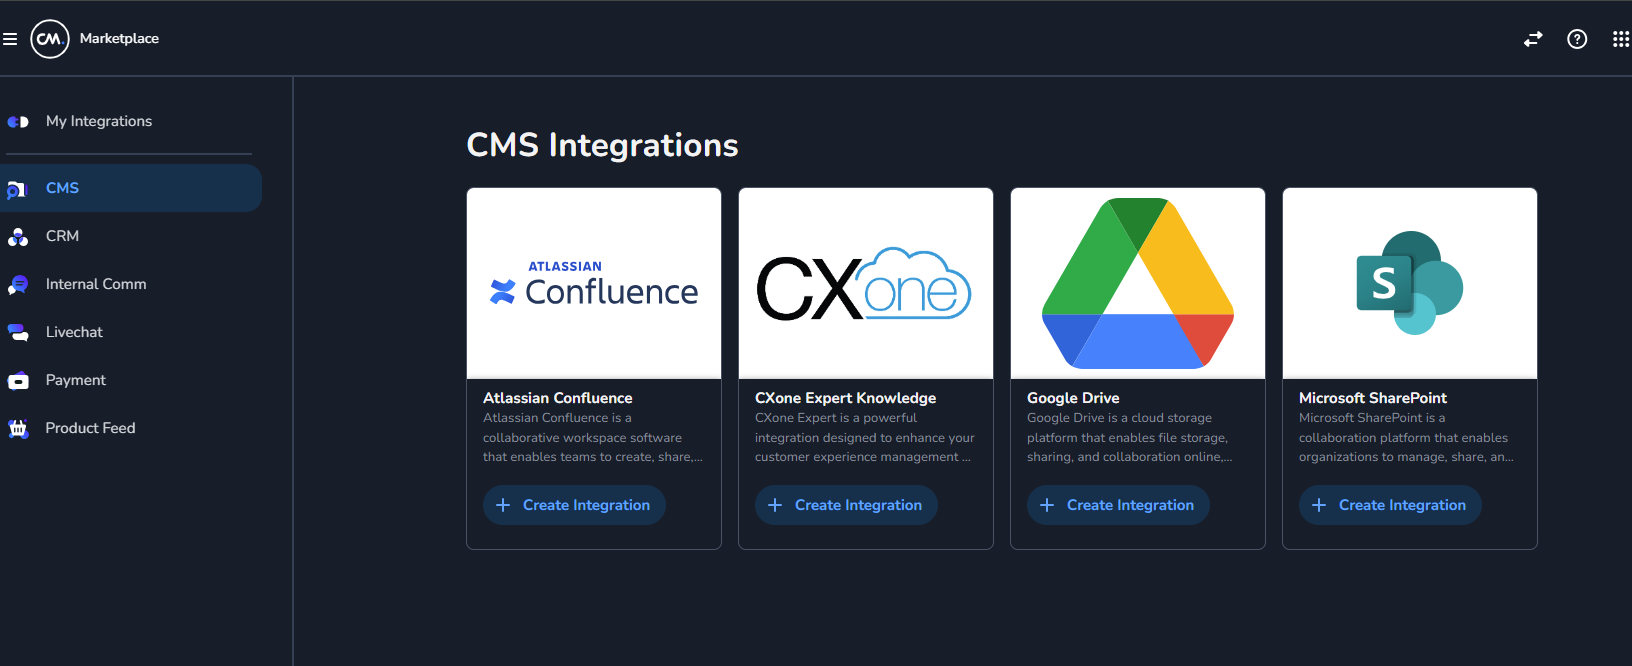Viewport: 1632px width, 666px height.
Task: Click the Atlassian Confluence card title
Action: [x=558, y=398]
